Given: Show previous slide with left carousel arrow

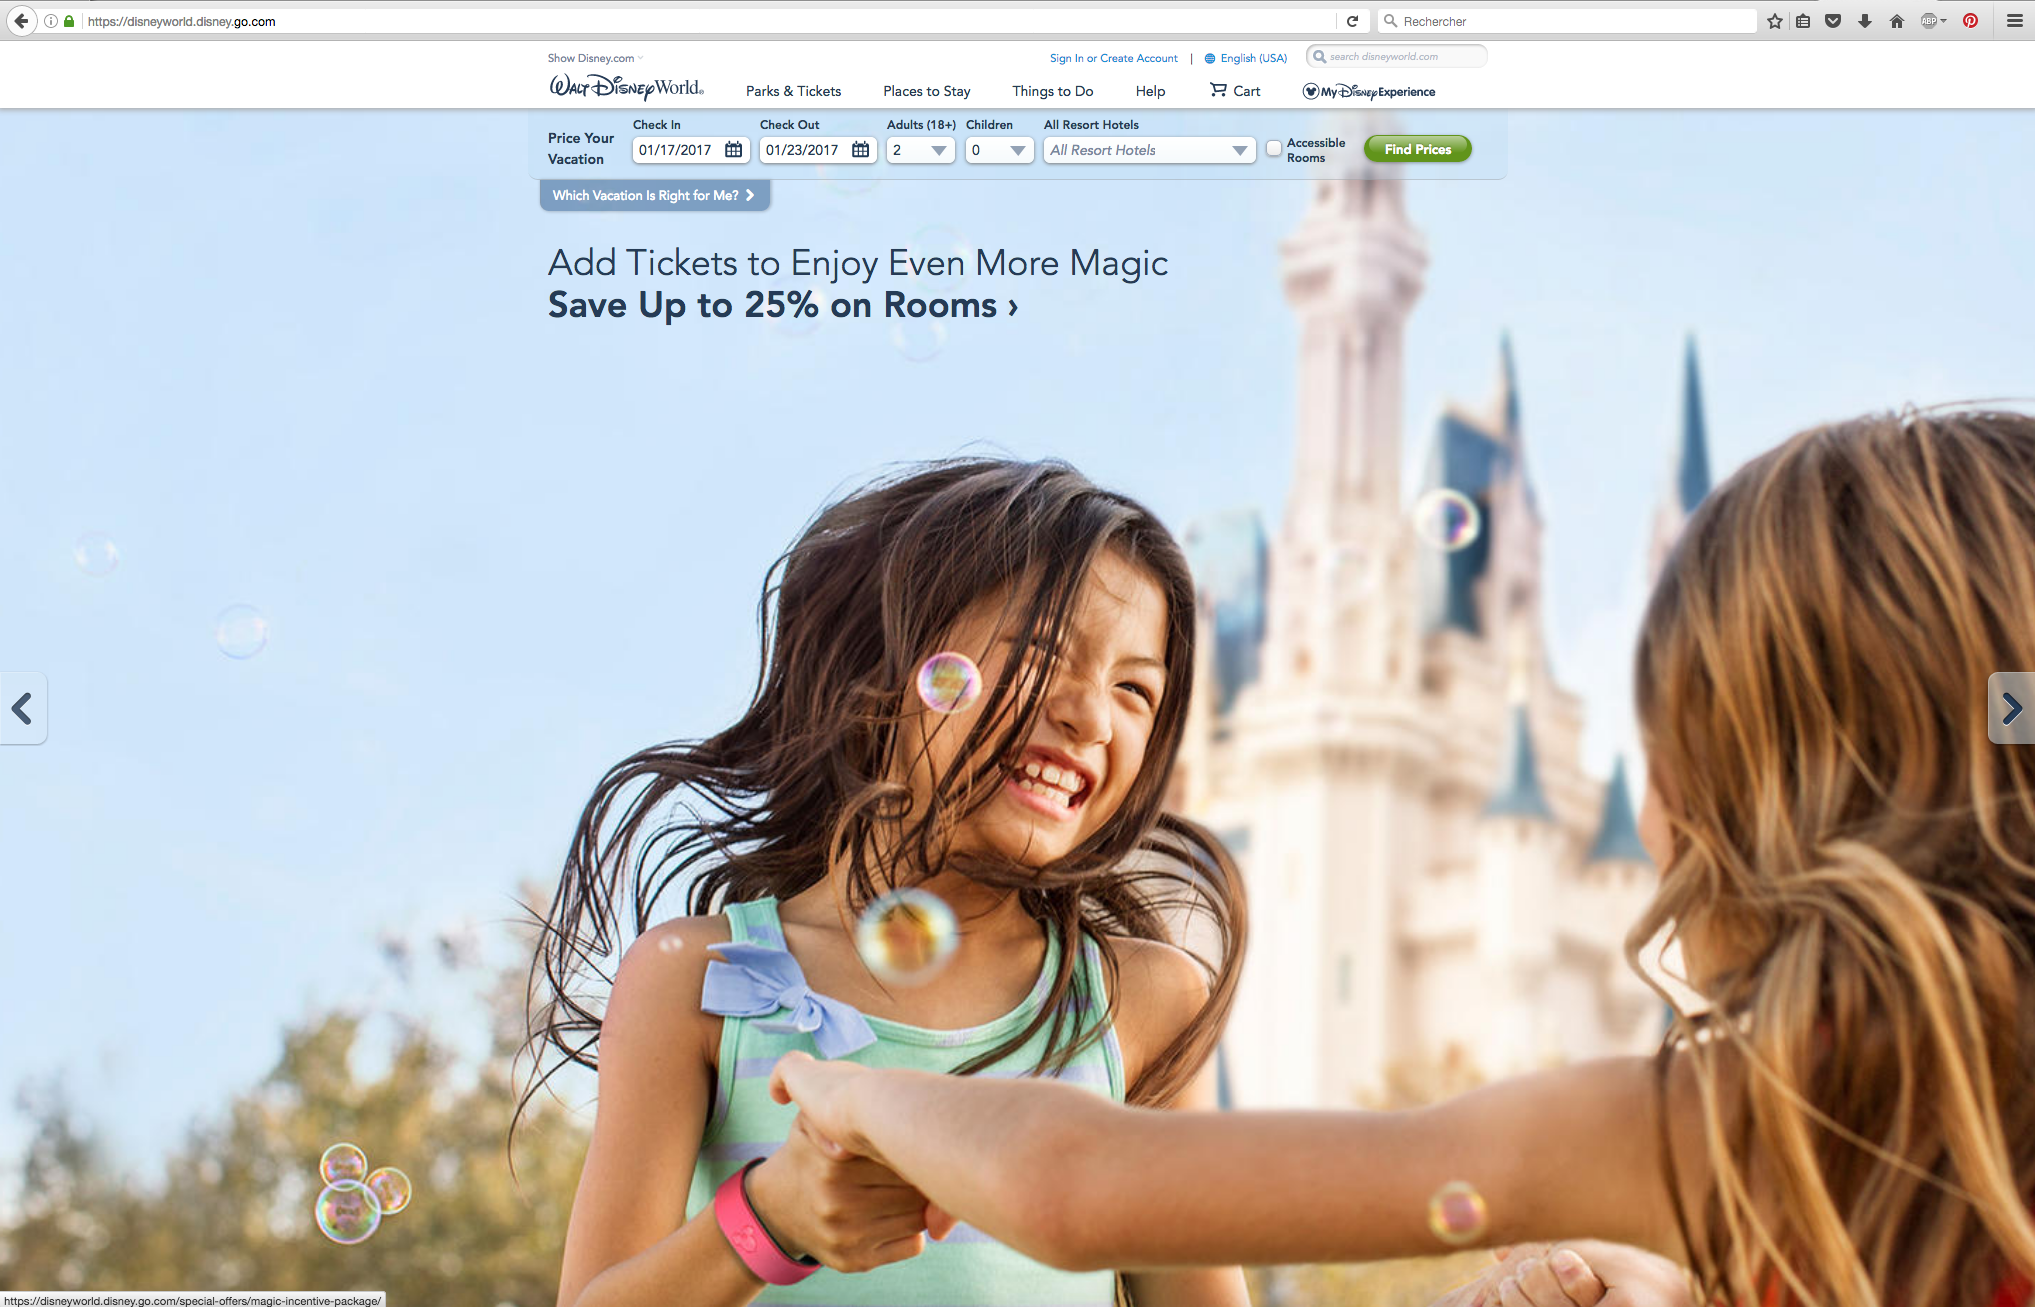Looking at the screenshot, I should point(22,708).
